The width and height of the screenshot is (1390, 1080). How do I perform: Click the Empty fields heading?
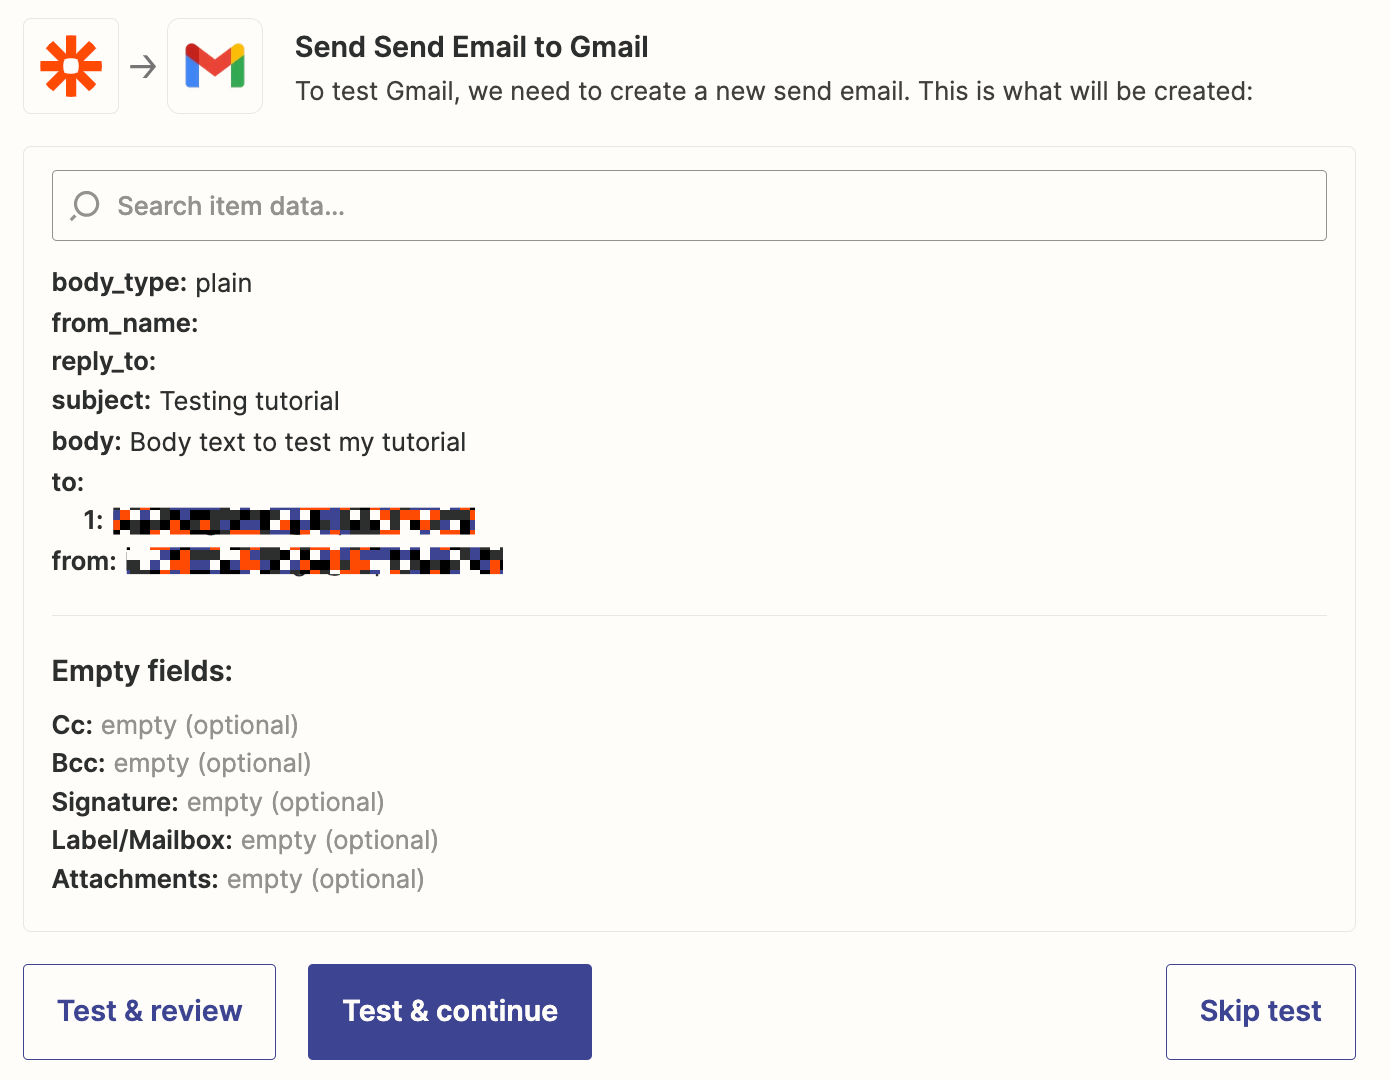[142, 671]
